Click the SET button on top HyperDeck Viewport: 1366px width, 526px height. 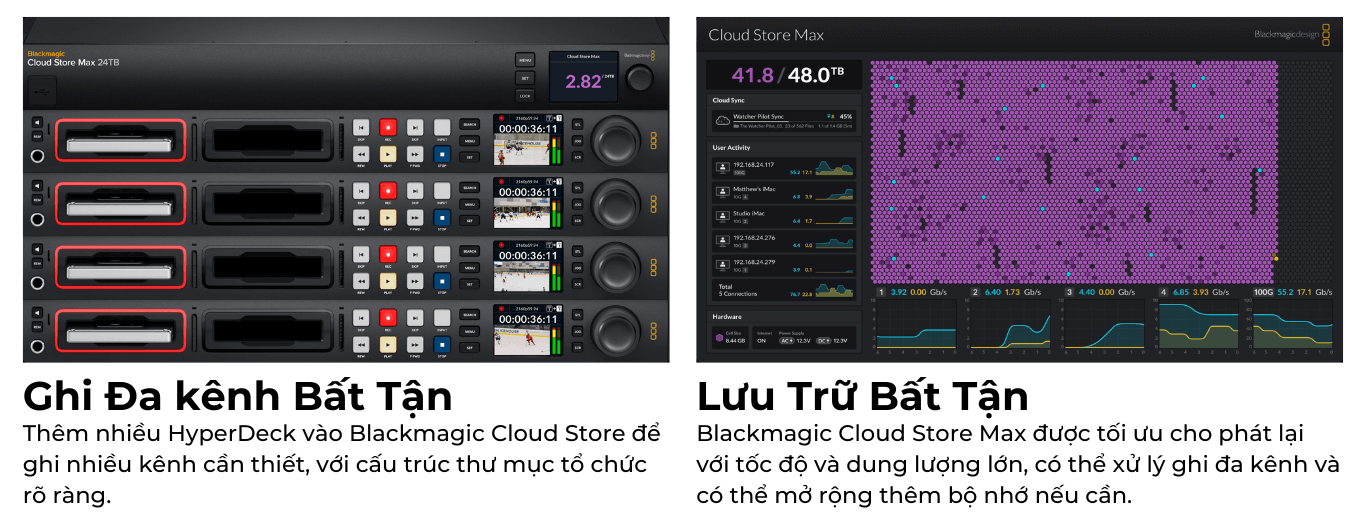tap(470, 157)
